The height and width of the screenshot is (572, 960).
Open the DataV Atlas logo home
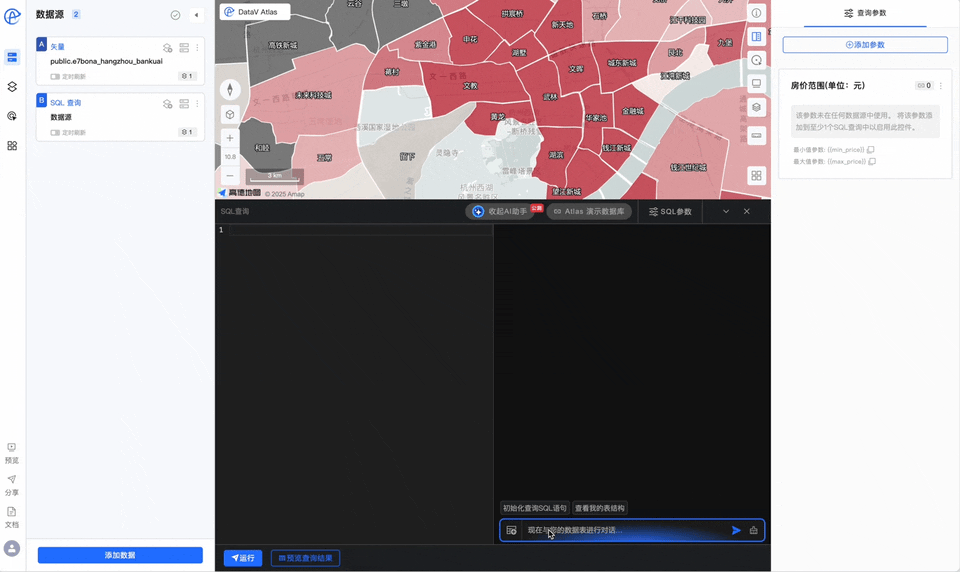(x=12, y=17)
